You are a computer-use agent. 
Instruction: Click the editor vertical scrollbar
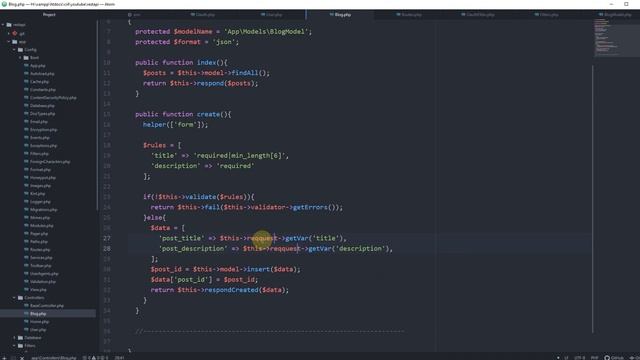pos(593,199)
